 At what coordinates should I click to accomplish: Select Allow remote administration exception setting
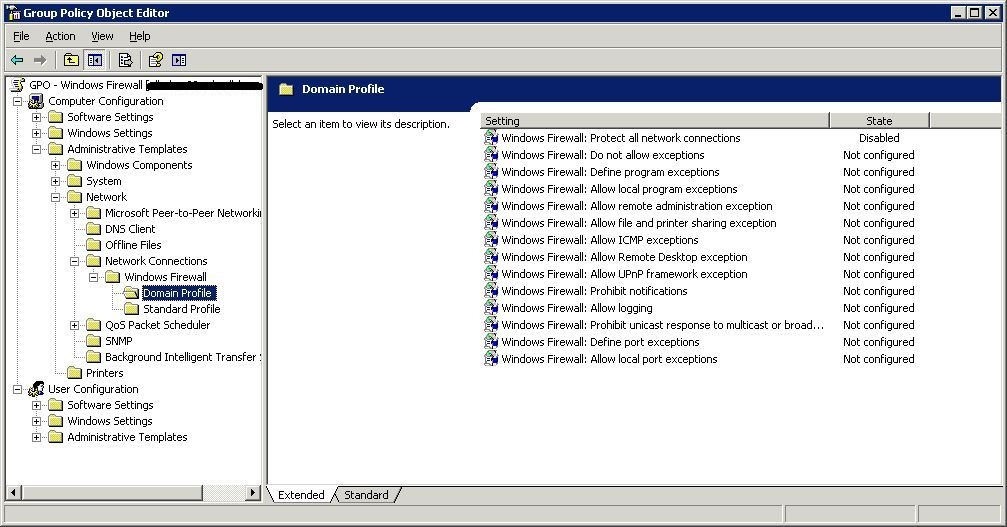coord(637,206)
